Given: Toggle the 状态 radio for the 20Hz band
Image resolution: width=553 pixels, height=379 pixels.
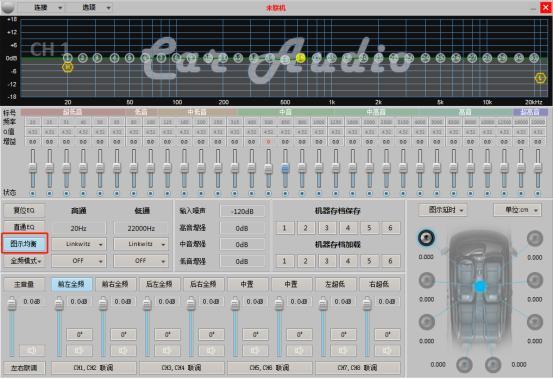Looking at the screenshot, I should (x=33, y=193).
